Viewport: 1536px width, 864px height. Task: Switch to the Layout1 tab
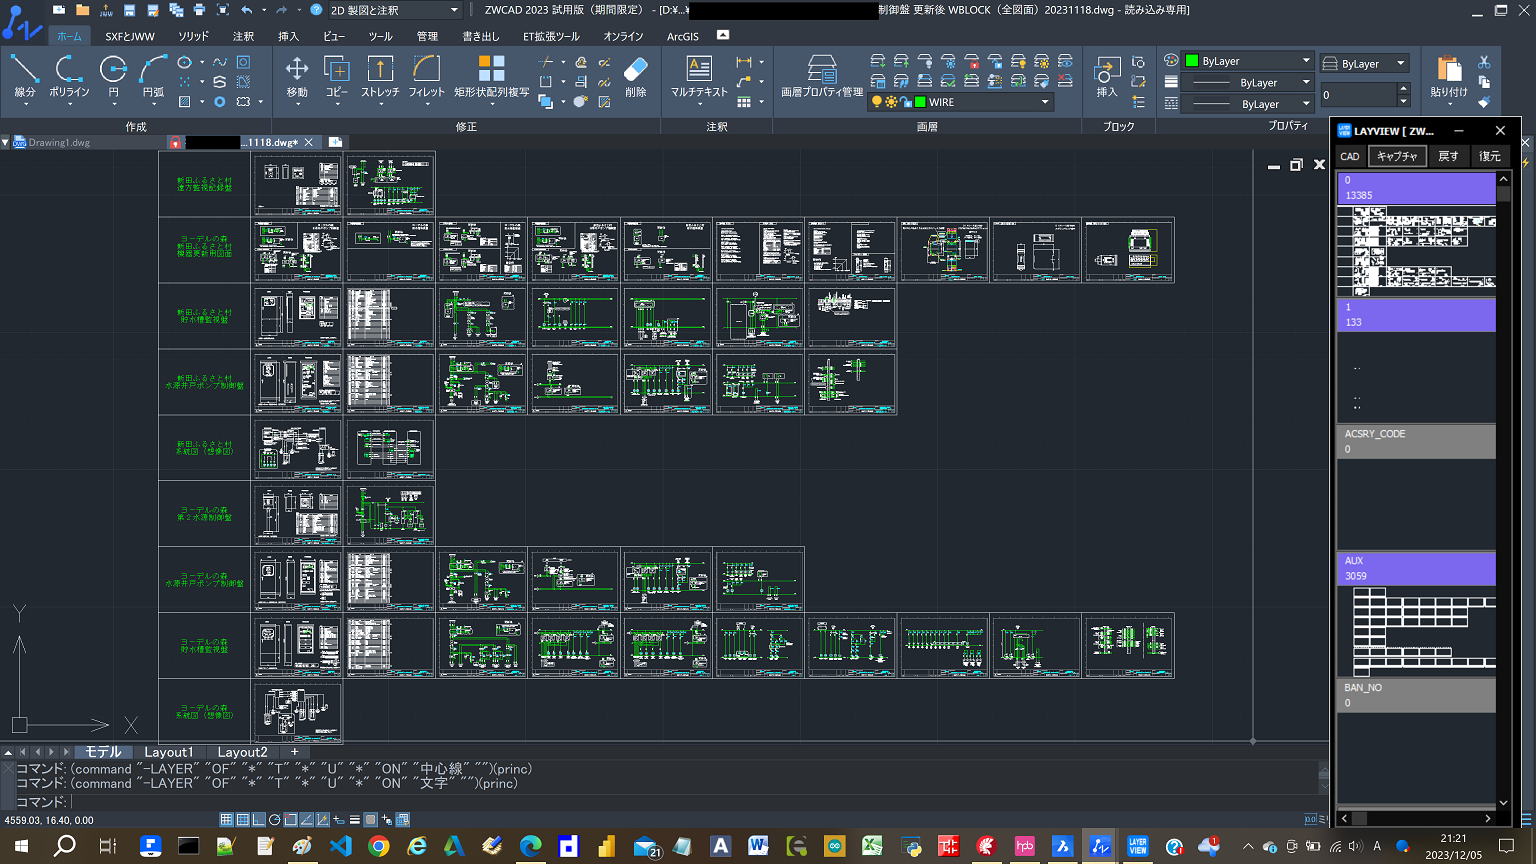click(168, 752)
